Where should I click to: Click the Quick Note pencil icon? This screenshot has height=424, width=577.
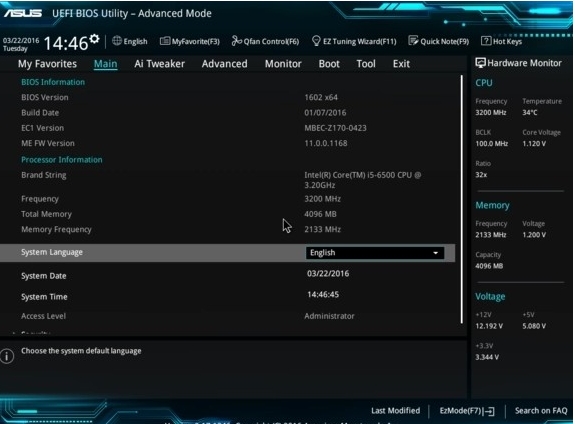click(413, 41)
